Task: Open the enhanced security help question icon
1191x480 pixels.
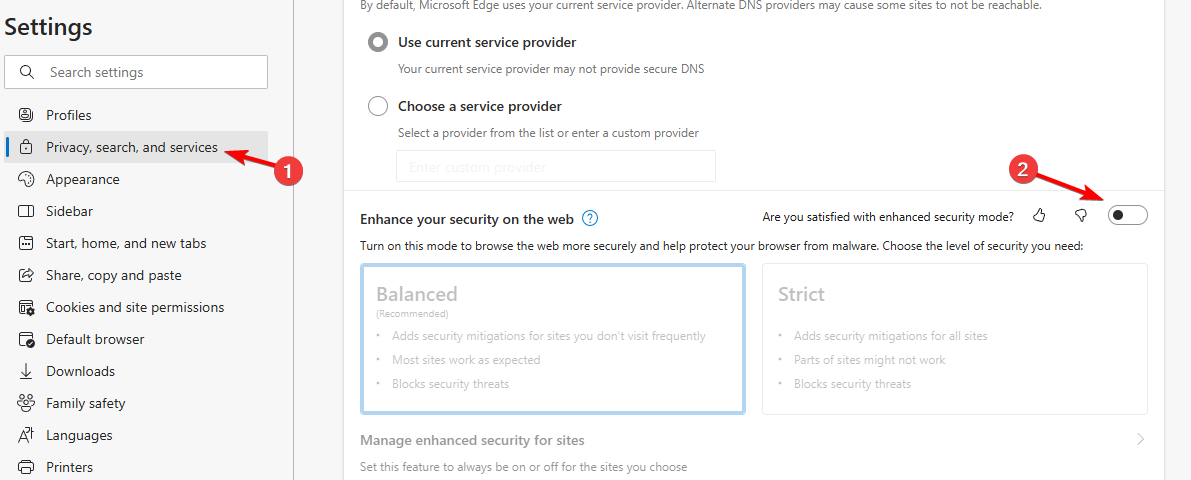Action: coord(590,219)
